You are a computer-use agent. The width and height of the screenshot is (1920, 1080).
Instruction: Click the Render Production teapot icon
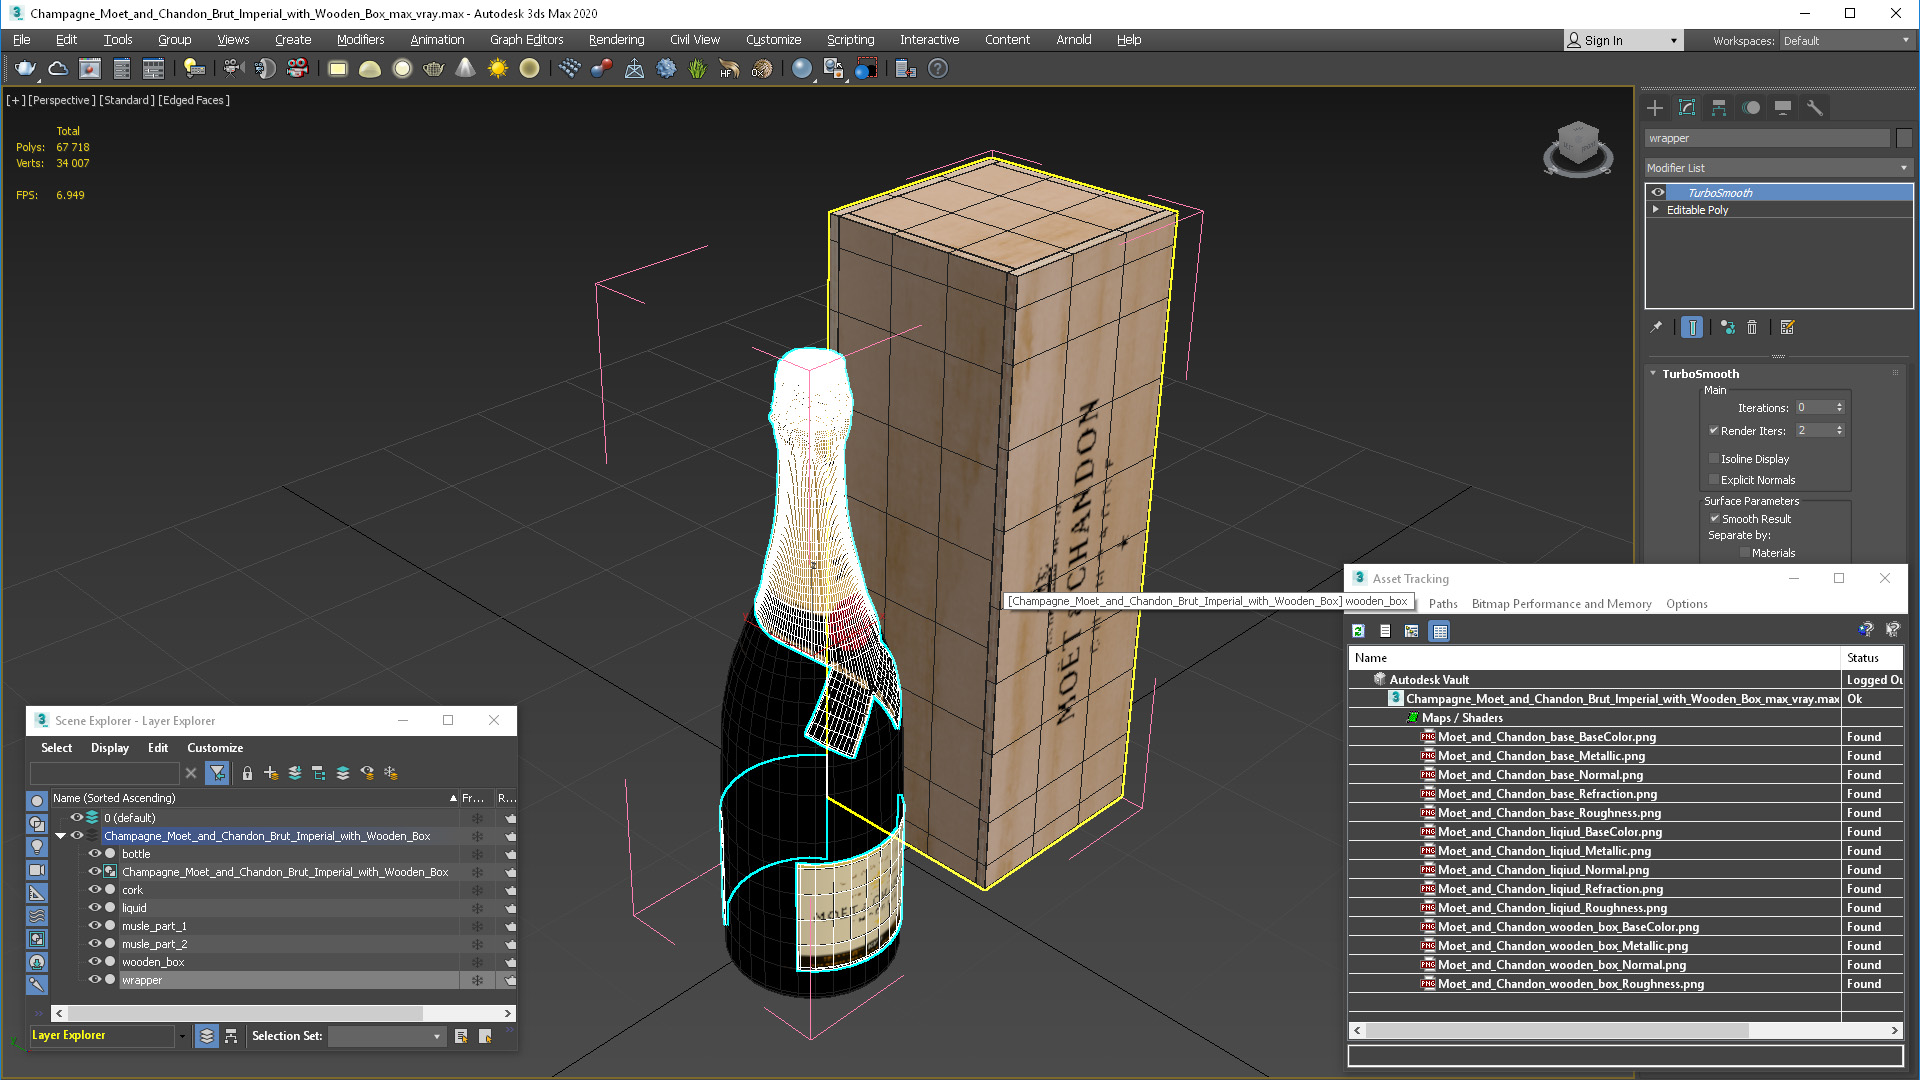25,69
